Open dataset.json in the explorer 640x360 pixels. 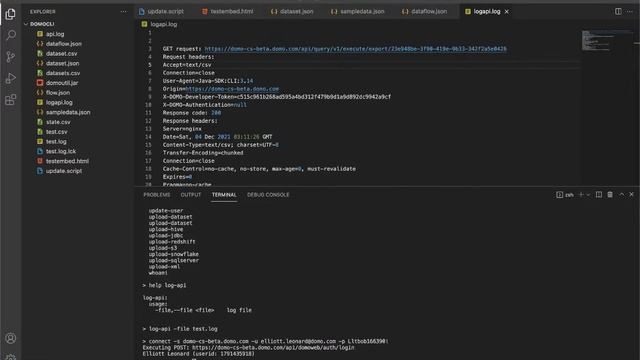(62, 63)
